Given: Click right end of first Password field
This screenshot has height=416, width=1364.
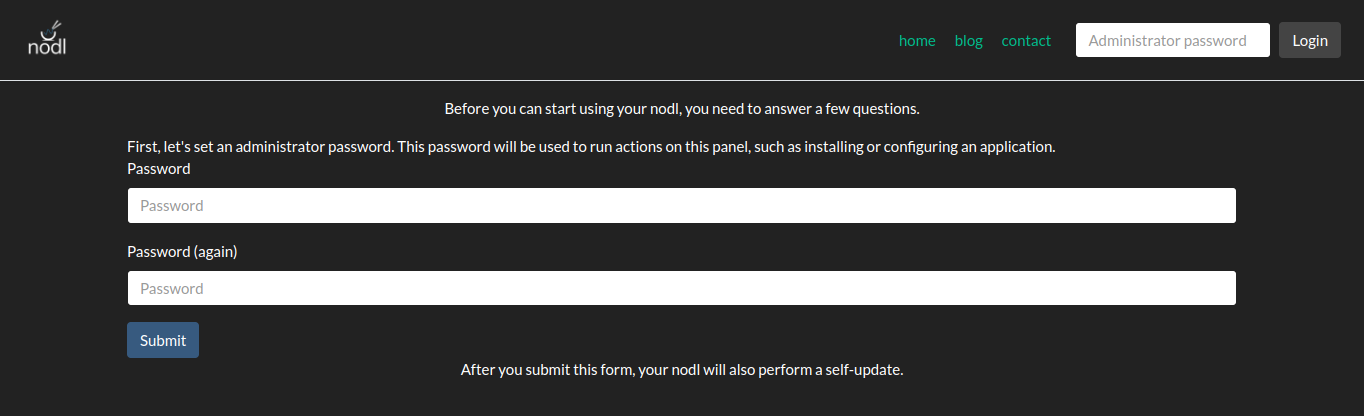Looking at the screenshot, I should pos(1220,206).
